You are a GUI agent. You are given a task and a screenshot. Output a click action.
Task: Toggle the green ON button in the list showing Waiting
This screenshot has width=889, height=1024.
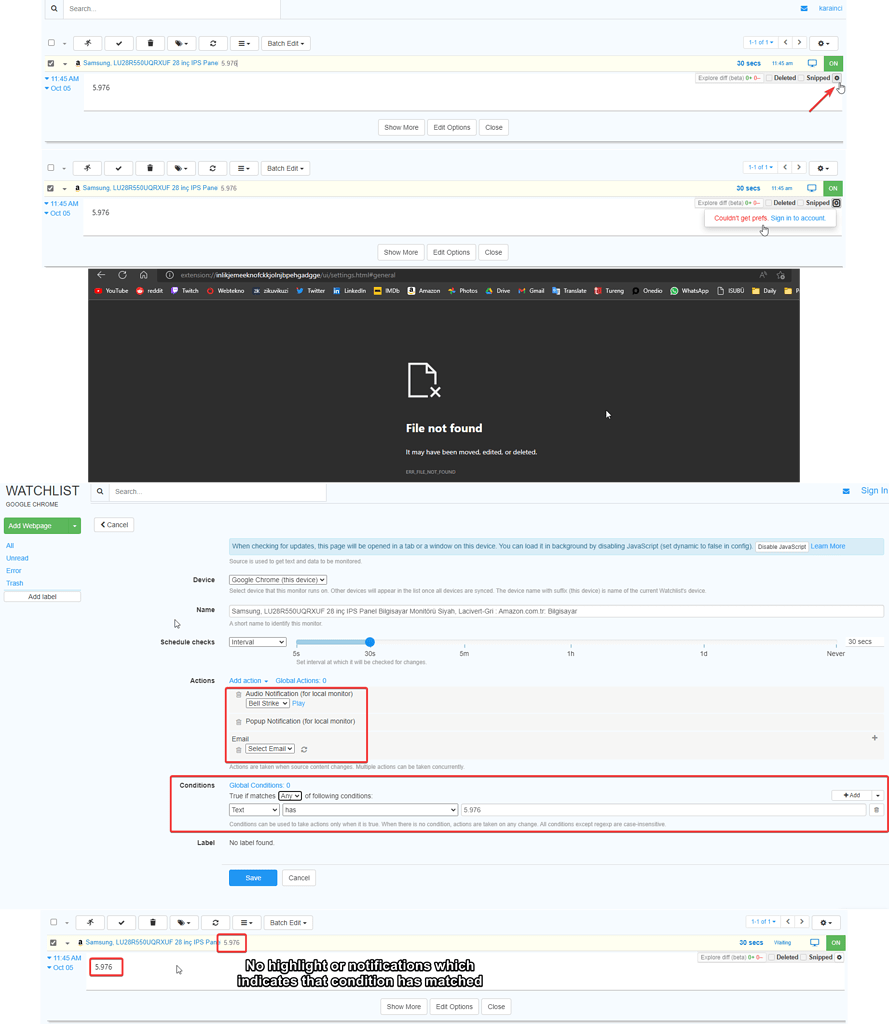tap(835, 942)
